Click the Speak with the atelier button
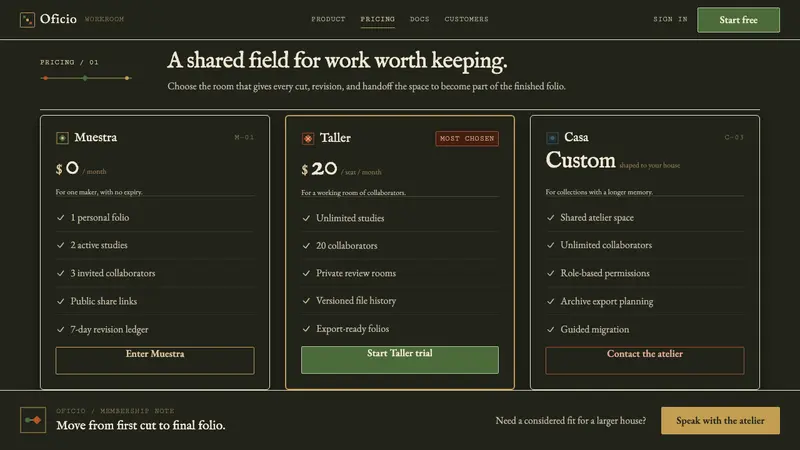Screen dimensions: 800x450 coord(720,421)
